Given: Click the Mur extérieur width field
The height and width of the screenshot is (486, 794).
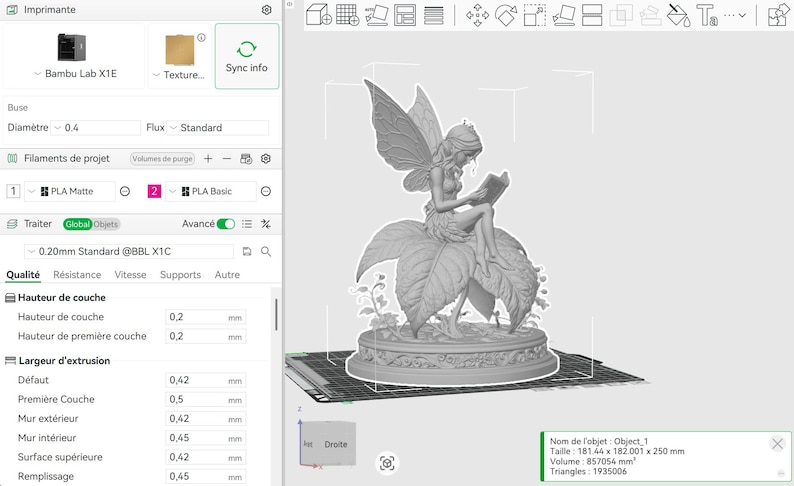Looking at the screenshot, I should pyautogui.click(x=206, y=419).
